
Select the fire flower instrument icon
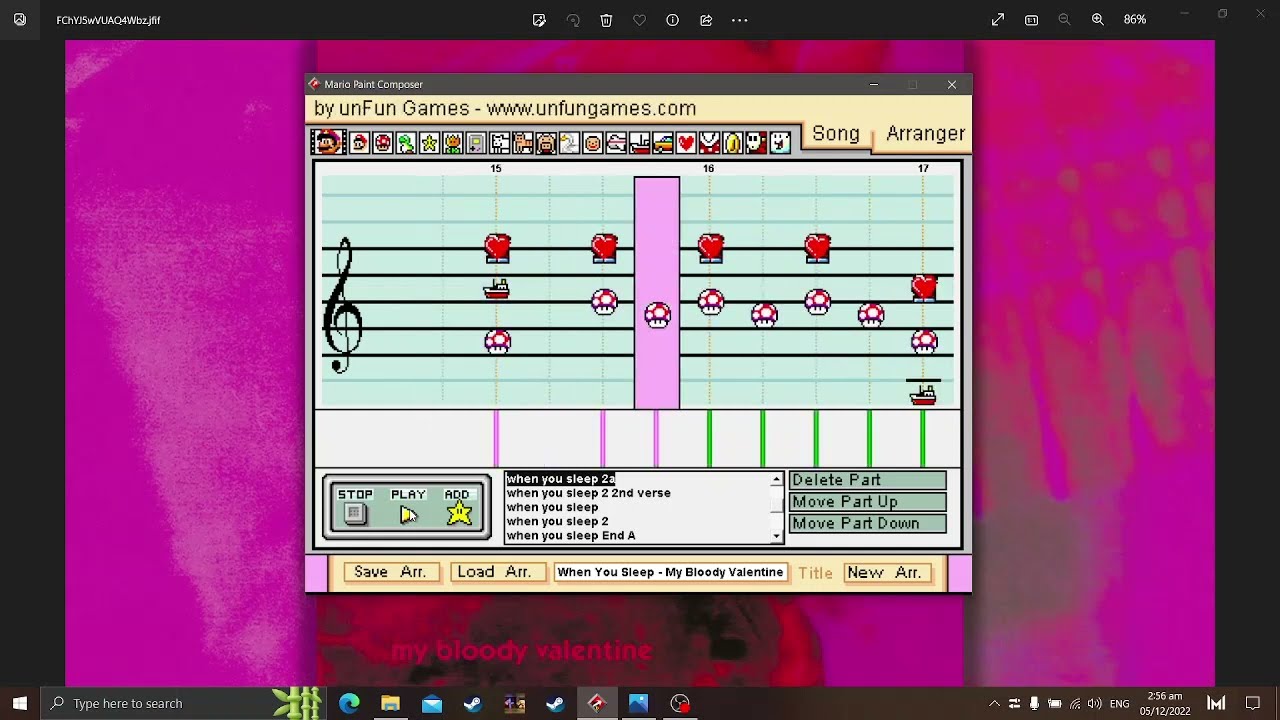coord(453,143)
